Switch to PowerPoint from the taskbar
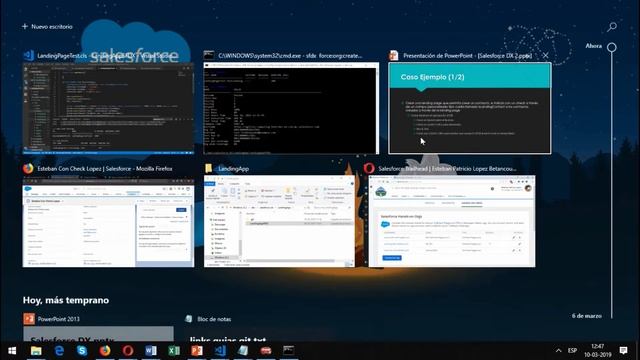The width and height of the screenshot is (640, 360). click(x=197, y=351)
